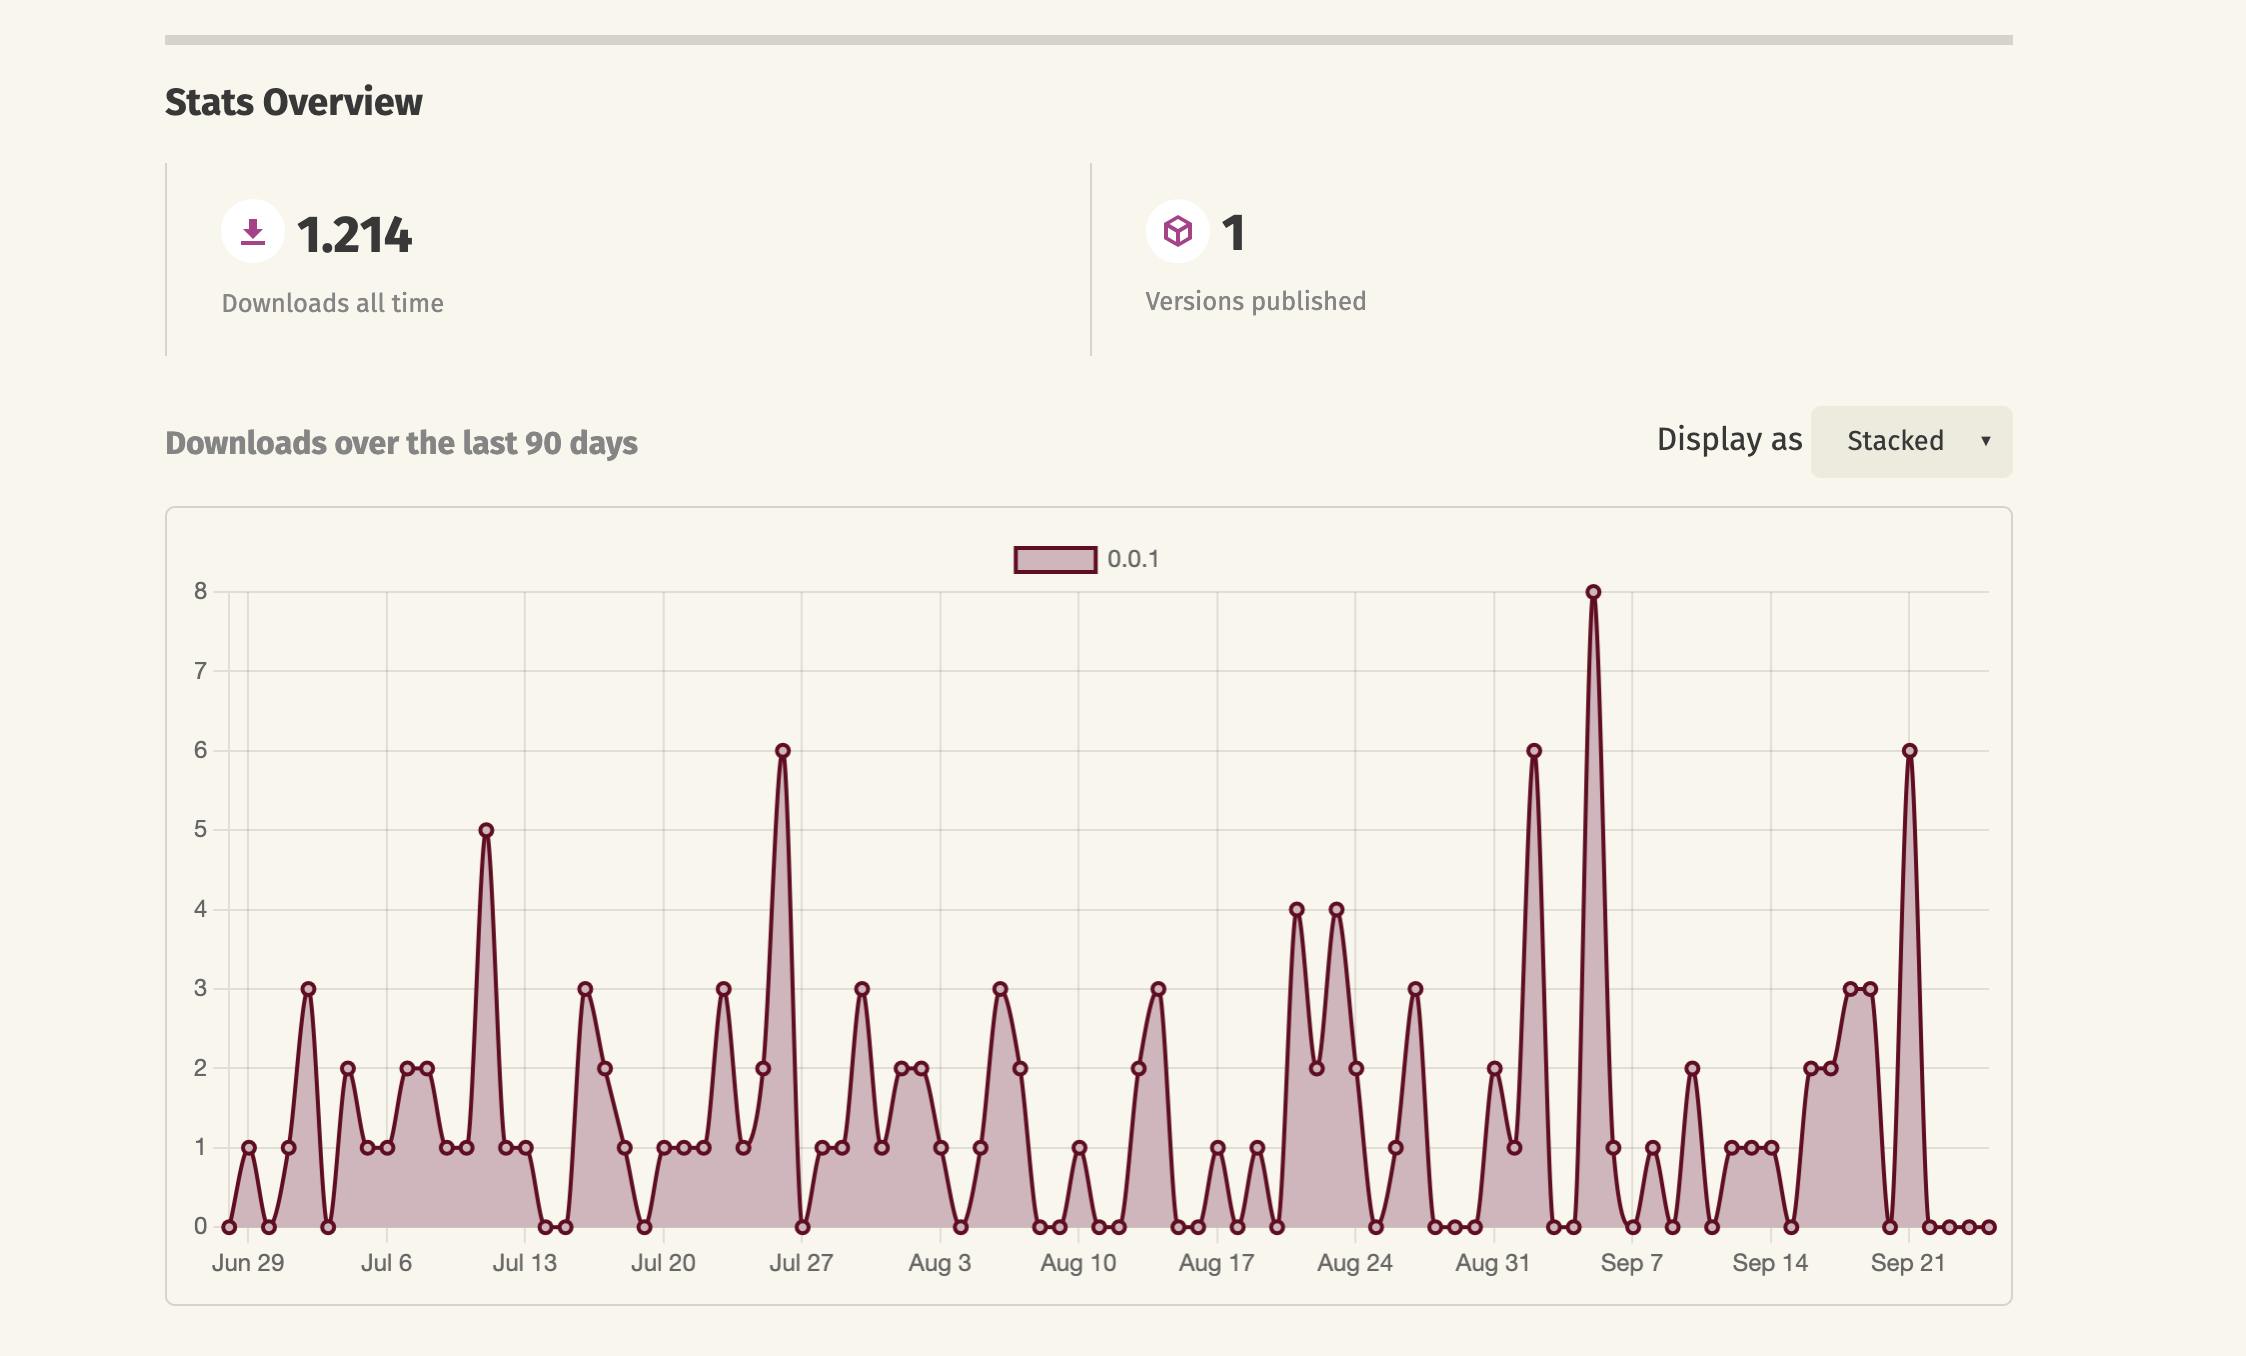Click the downloads arrow icon
Screen dimensions: 2246x1356
point(253,232)
